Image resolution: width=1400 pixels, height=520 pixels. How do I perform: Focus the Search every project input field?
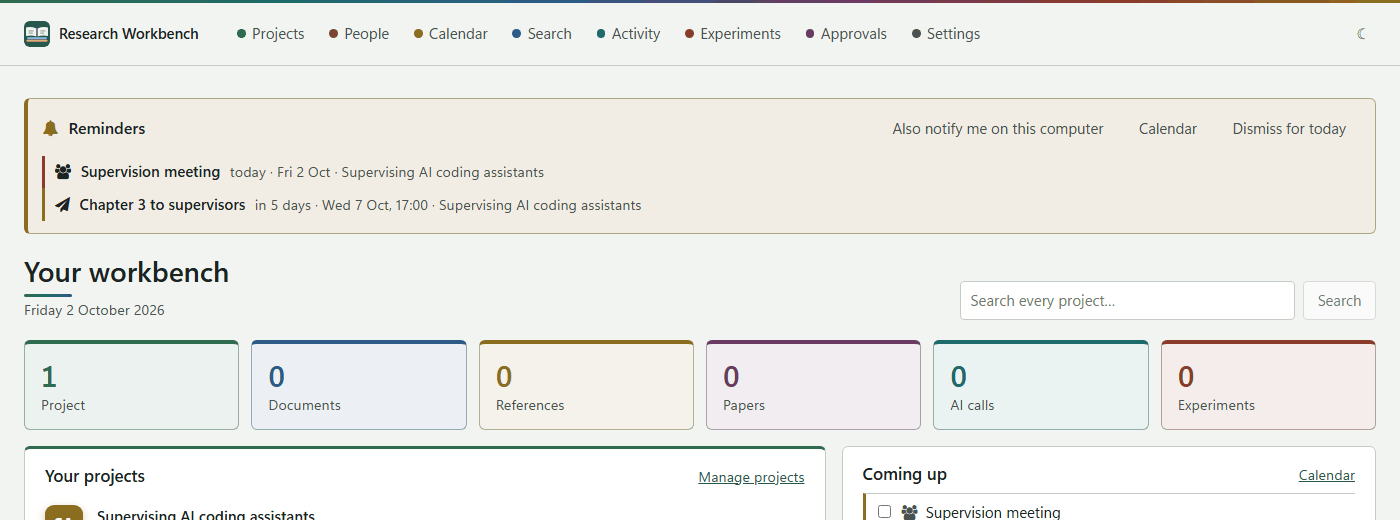coord(1127,301)
